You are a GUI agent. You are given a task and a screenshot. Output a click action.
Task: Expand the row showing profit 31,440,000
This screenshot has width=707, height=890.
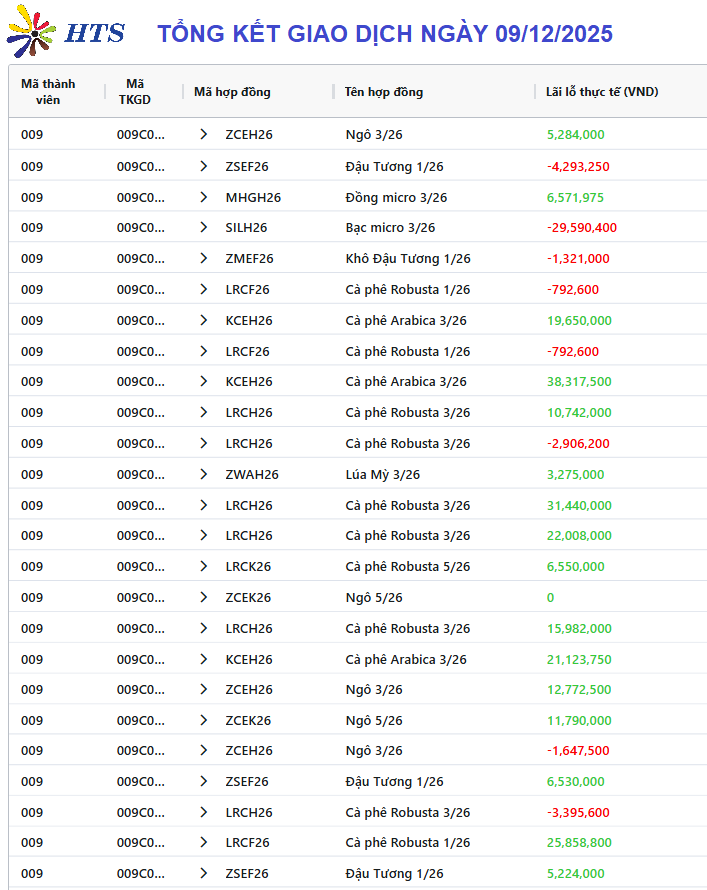coord(204,506)
